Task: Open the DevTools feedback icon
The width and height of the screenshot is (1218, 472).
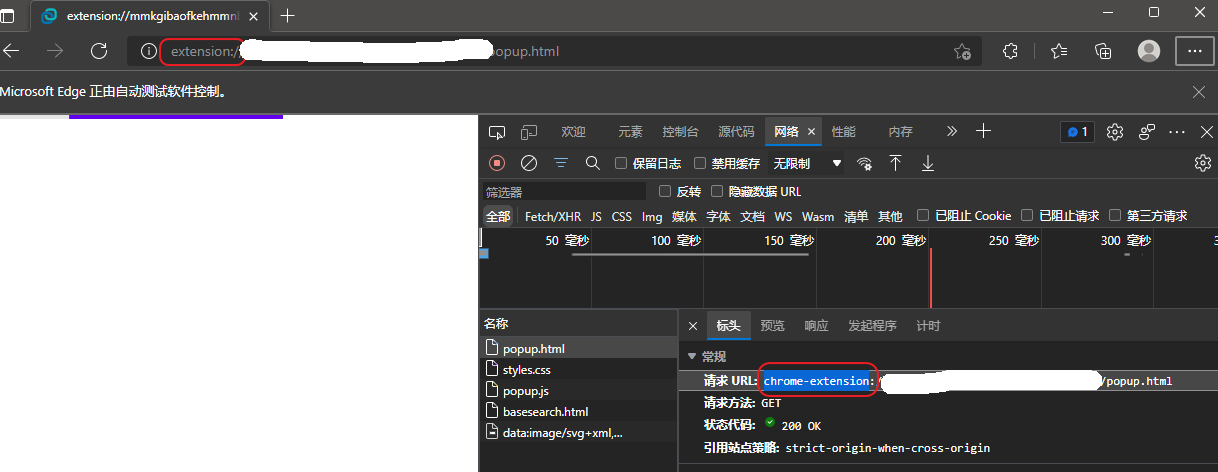Action: [1147, 132]
